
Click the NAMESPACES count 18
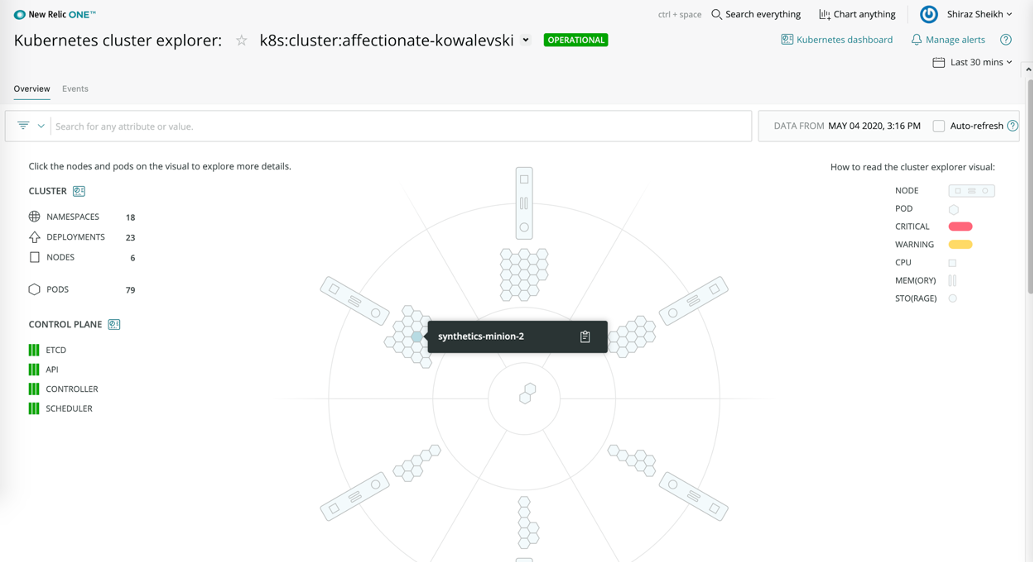130,217
